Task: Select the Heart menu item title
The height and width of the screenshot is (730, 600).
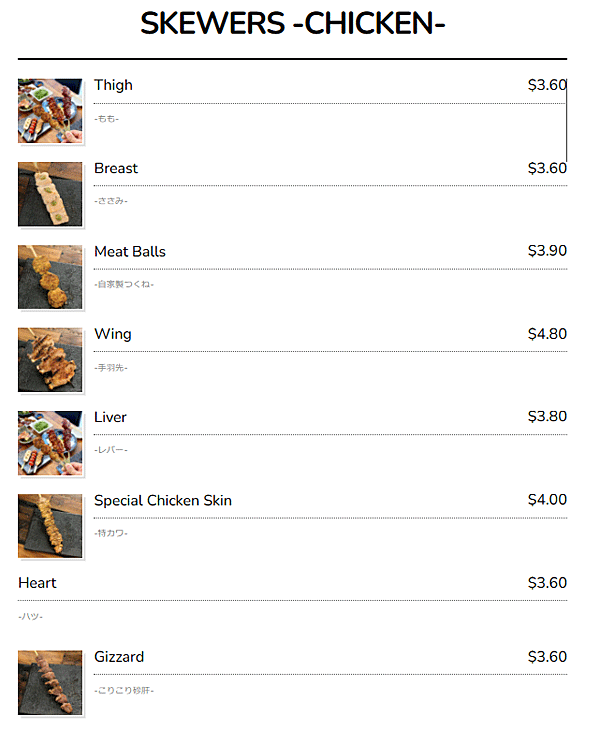Action: point(37,583)
